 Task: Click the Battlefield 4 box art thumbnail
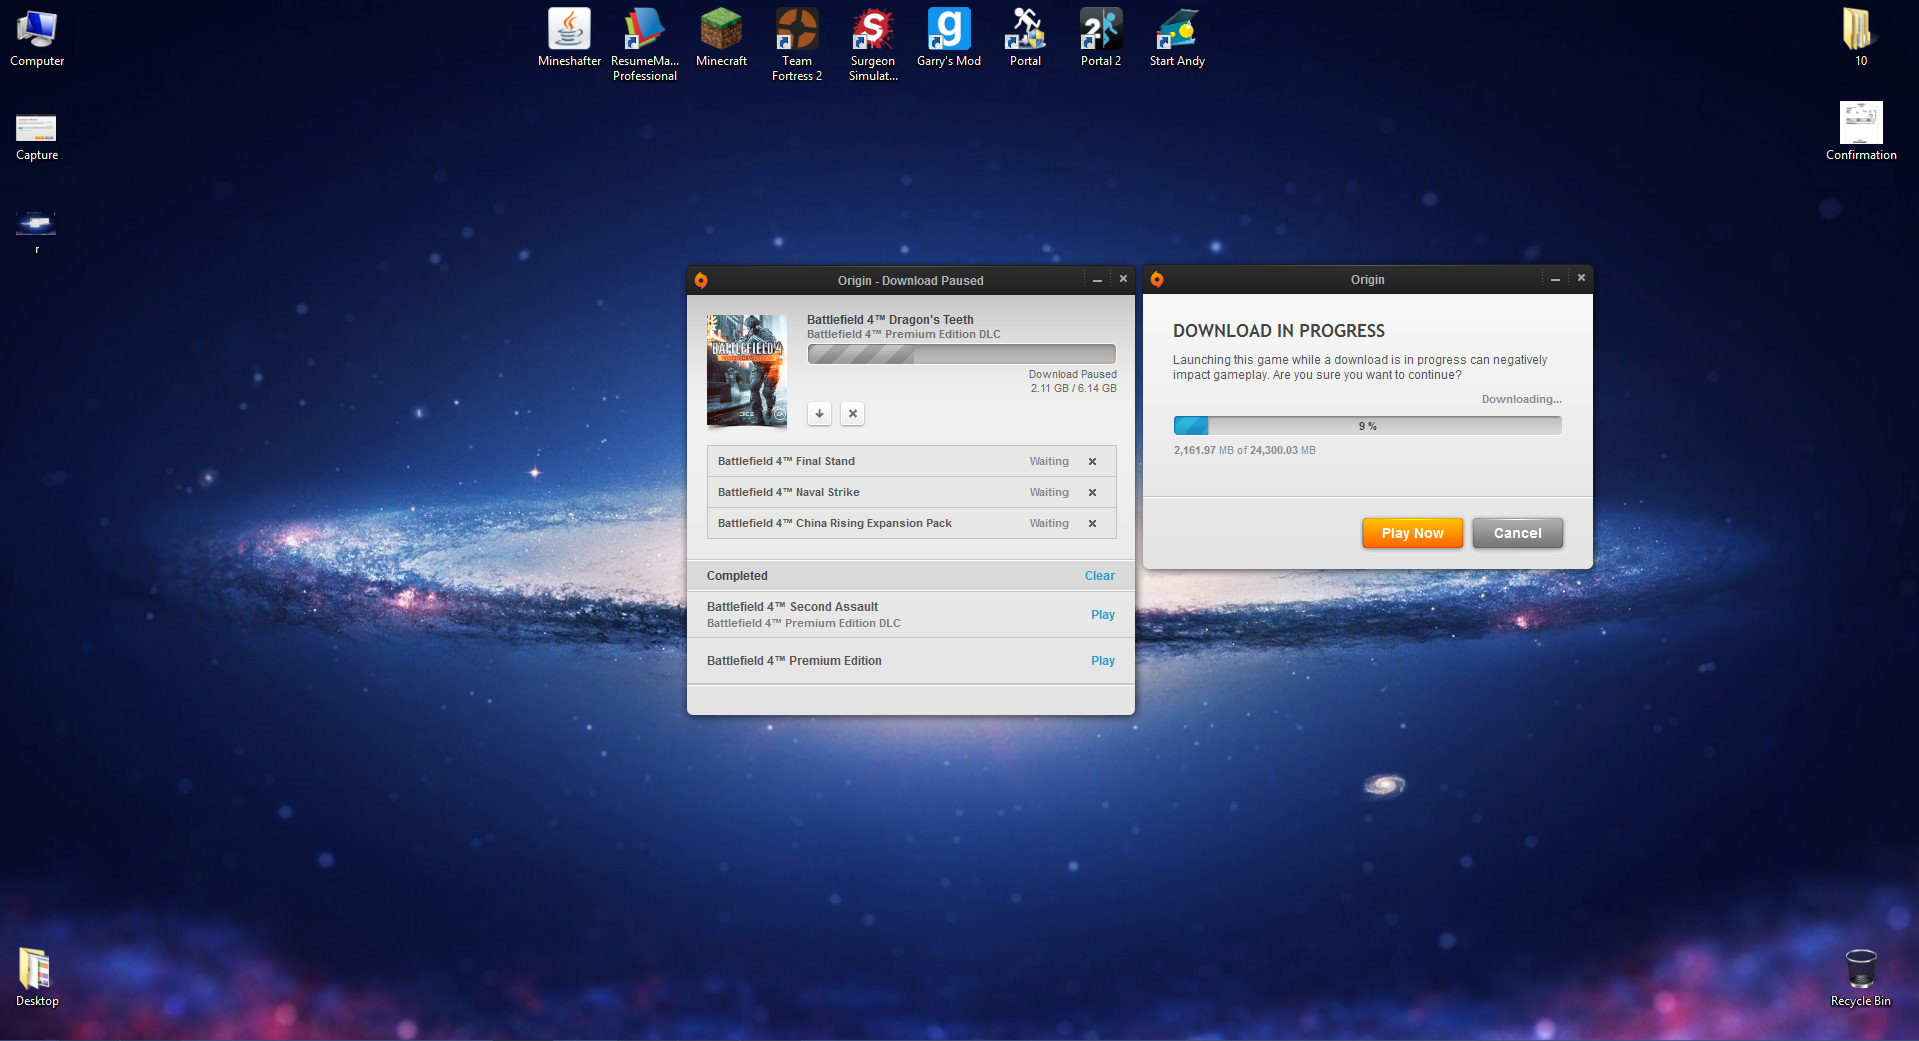(747, 371)
